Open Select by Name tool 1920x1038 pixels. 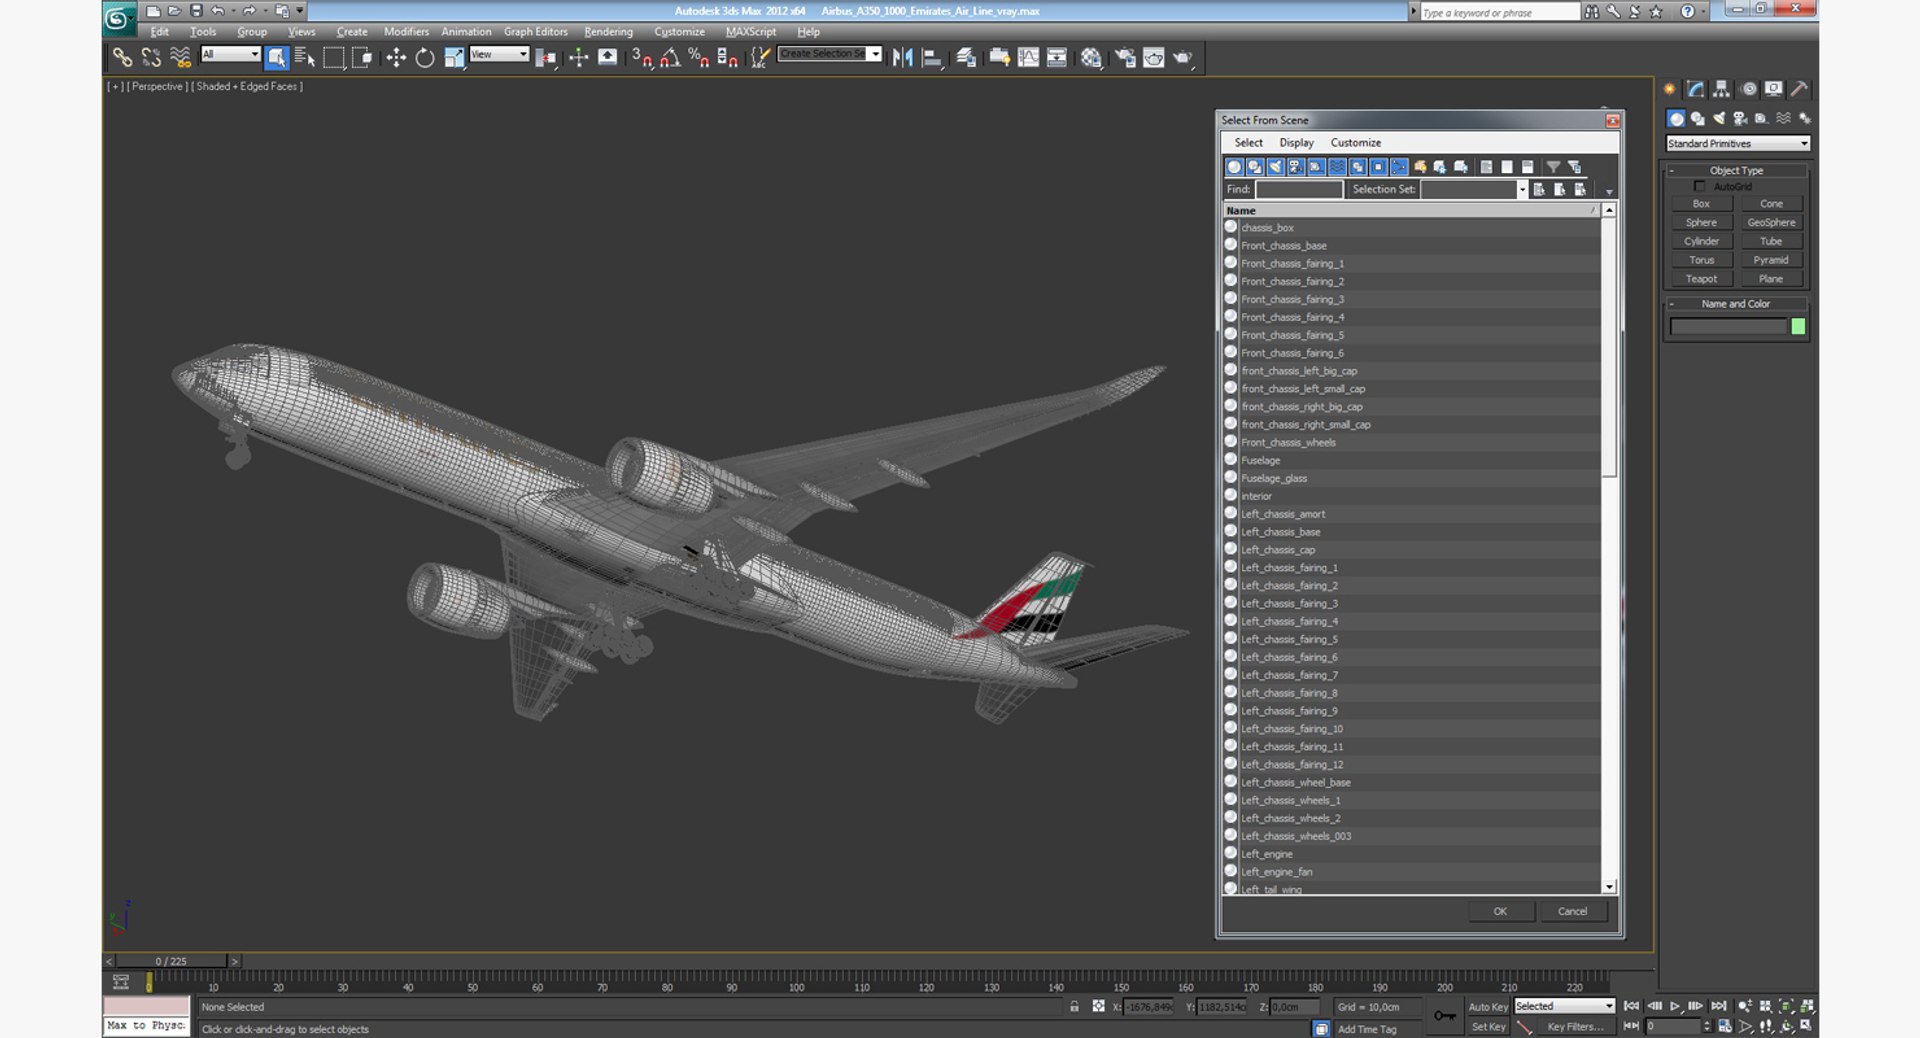(x=305, y=58)
